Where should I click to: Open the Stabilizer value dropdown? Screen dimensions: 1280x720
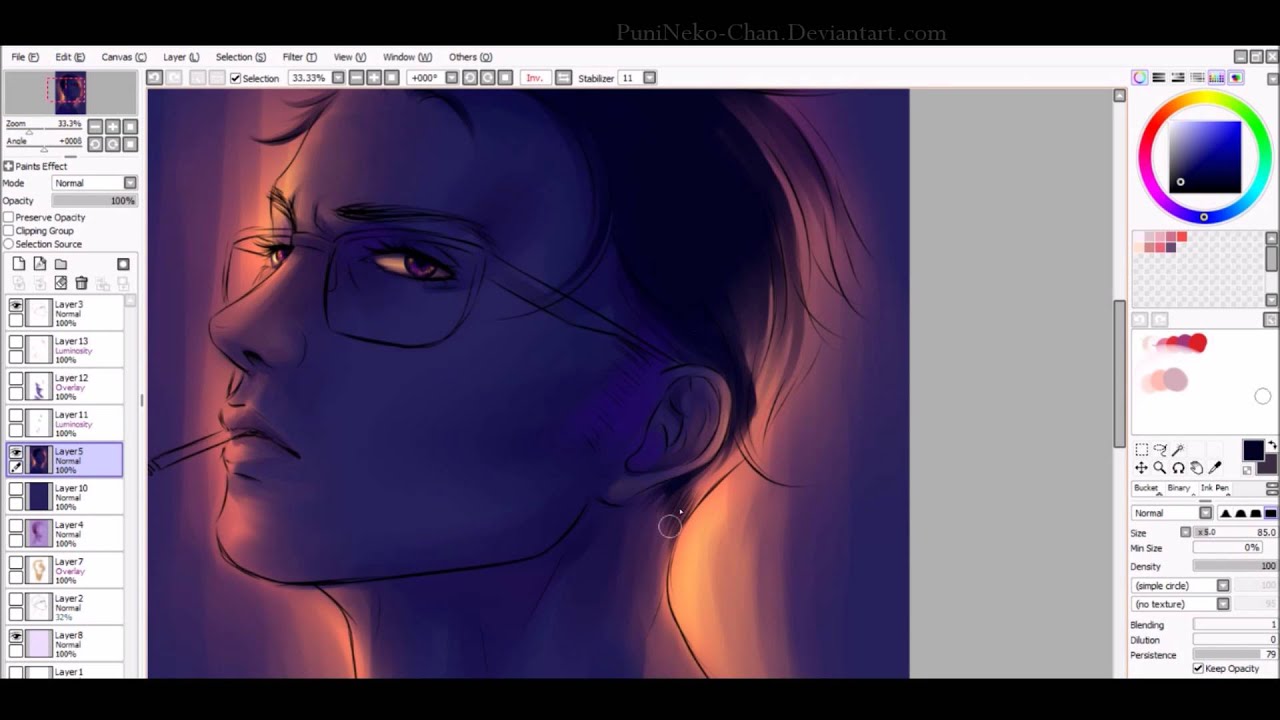point(650,78)
